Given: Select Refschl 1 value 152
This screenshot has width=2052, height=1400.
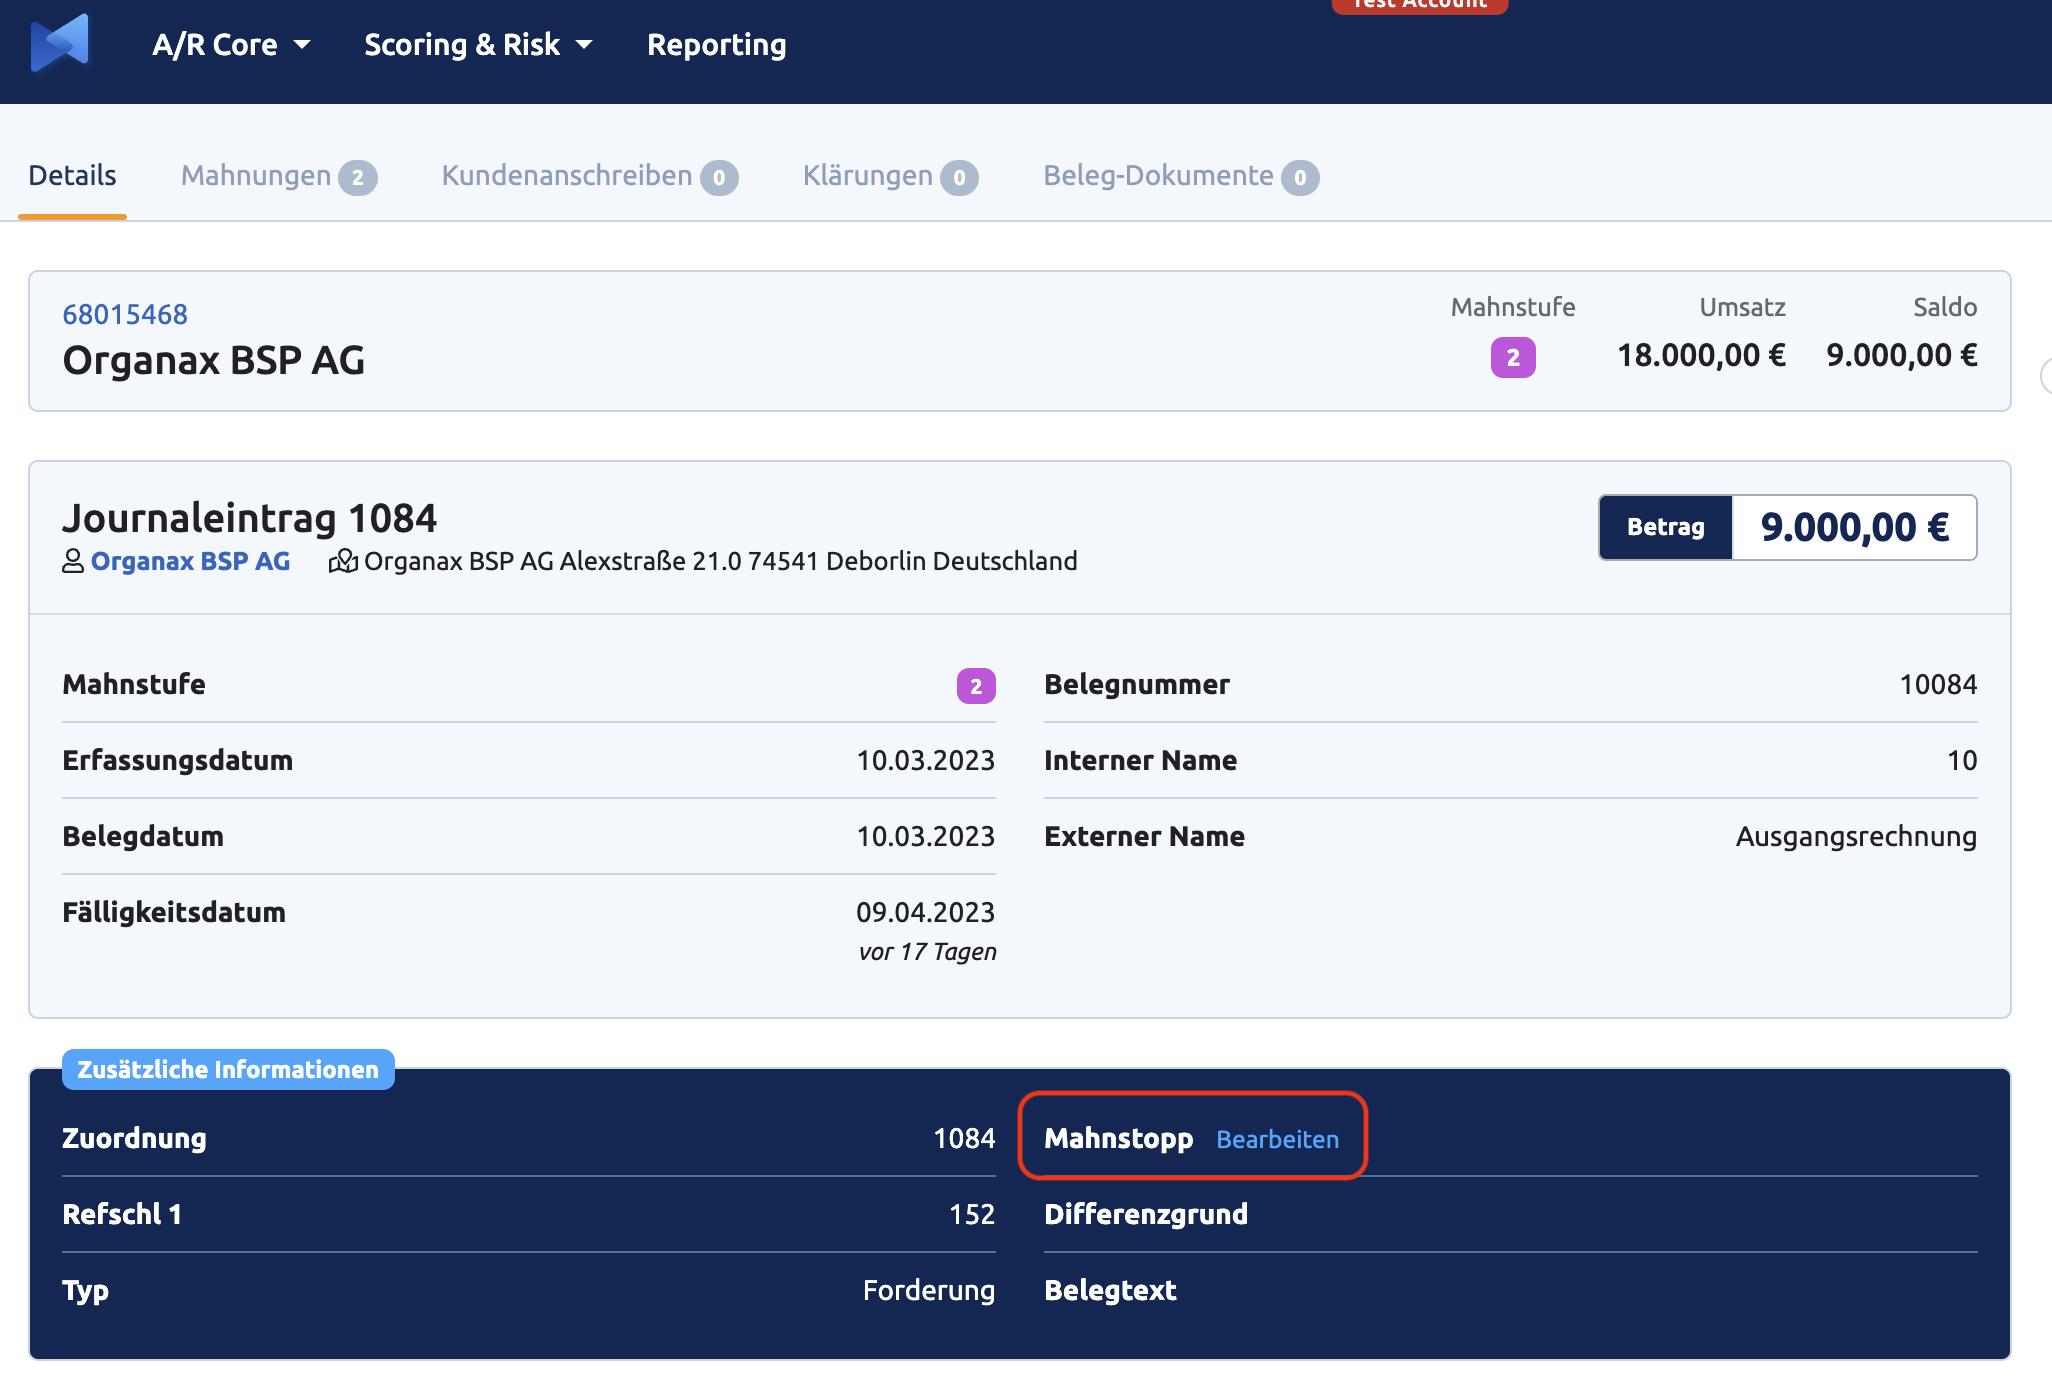Looking at the screenshot, I should pos(972,1215).
